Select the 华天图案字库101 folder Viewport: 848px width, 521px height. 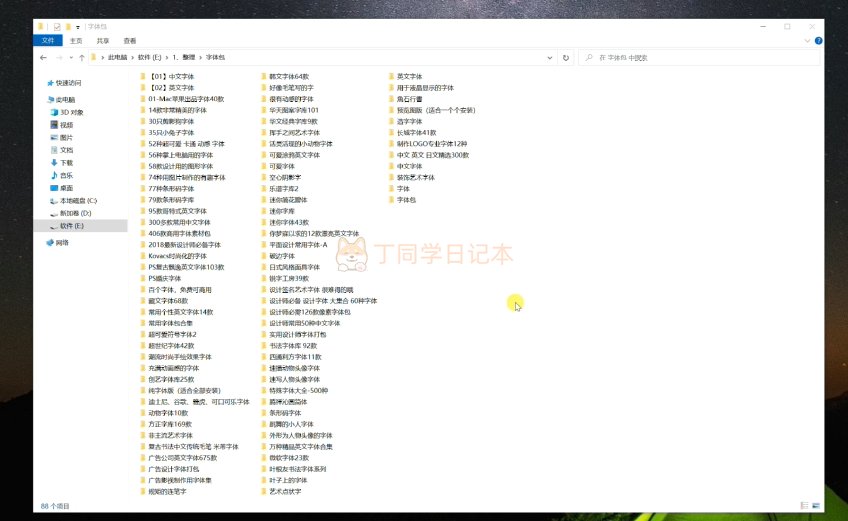[290, 110]
